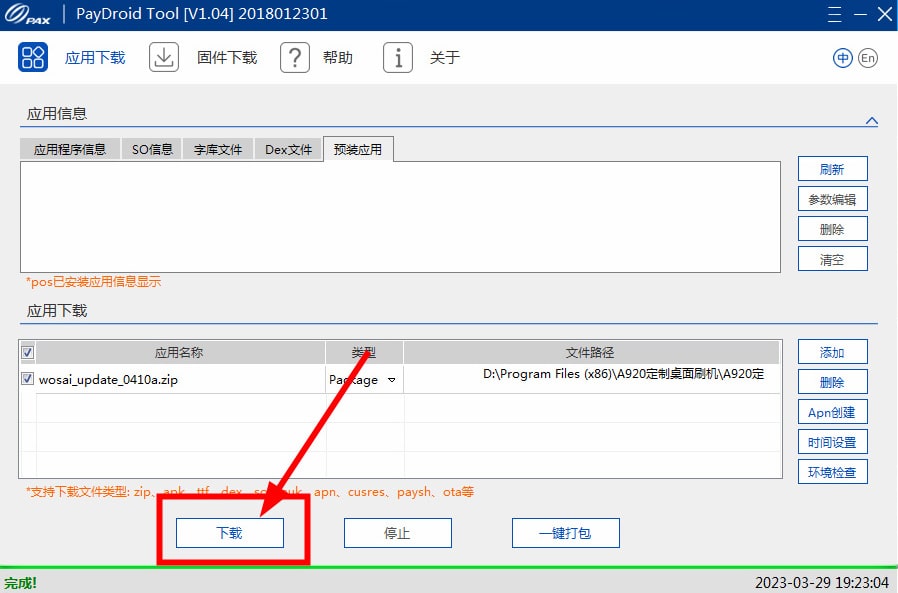Click the 环境检查 button

pos(833,472)
